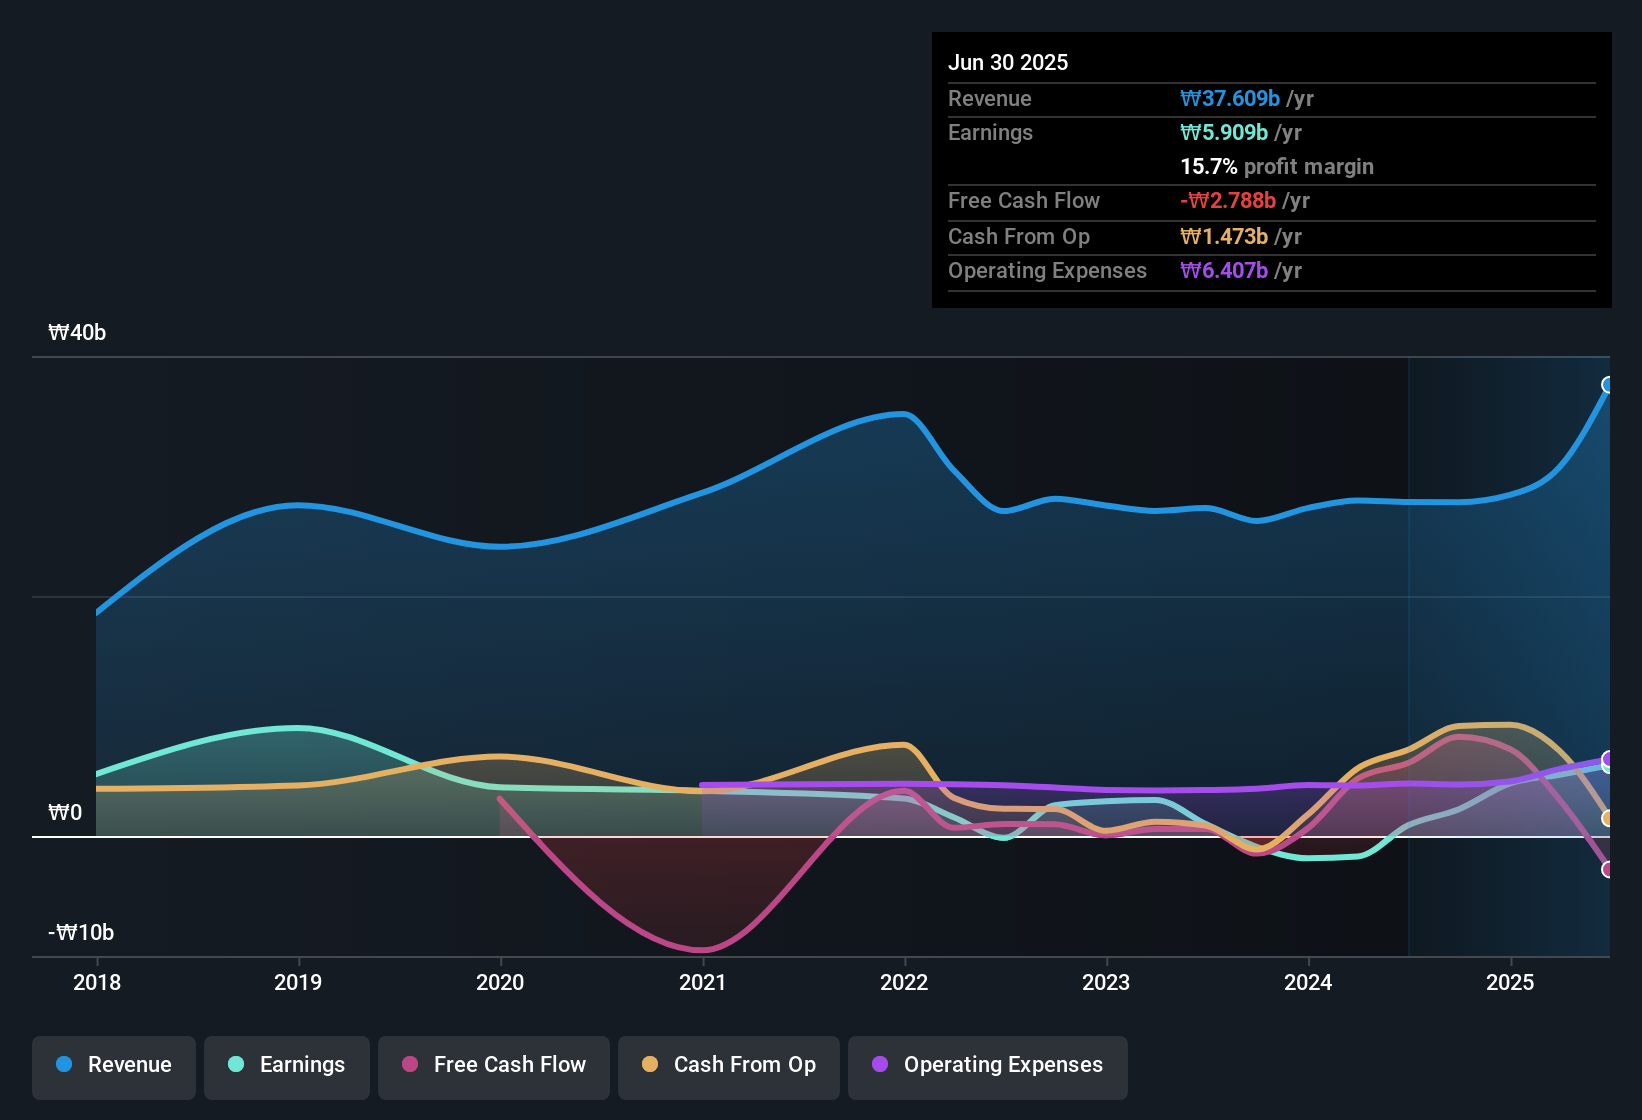Click the ₩5.909b earnings value
The height and width of the screenshot is (1120, 1642).
coord(1224,133)
